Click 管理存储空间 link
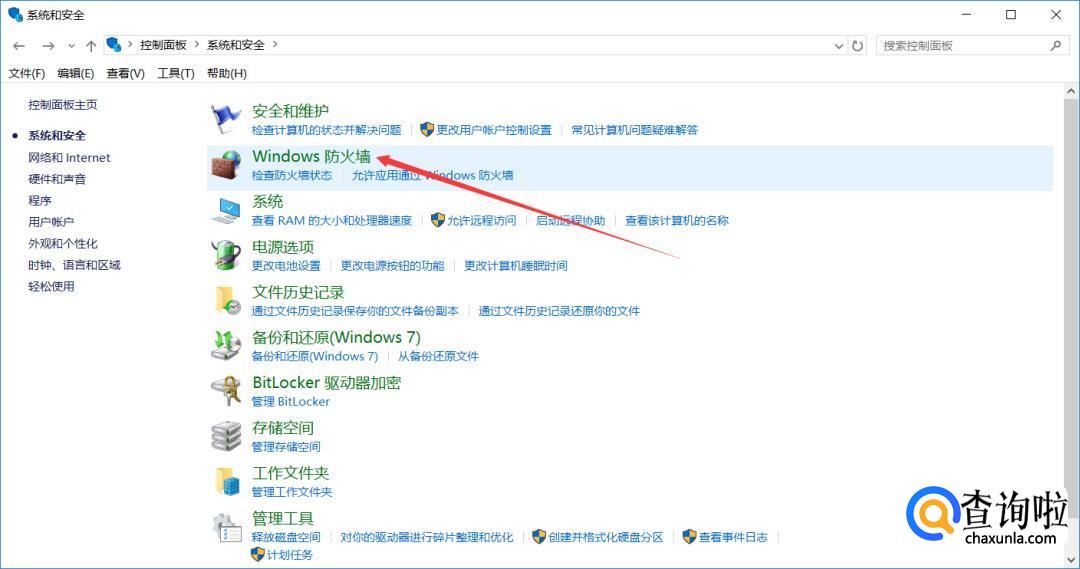 tap(286, 447)
